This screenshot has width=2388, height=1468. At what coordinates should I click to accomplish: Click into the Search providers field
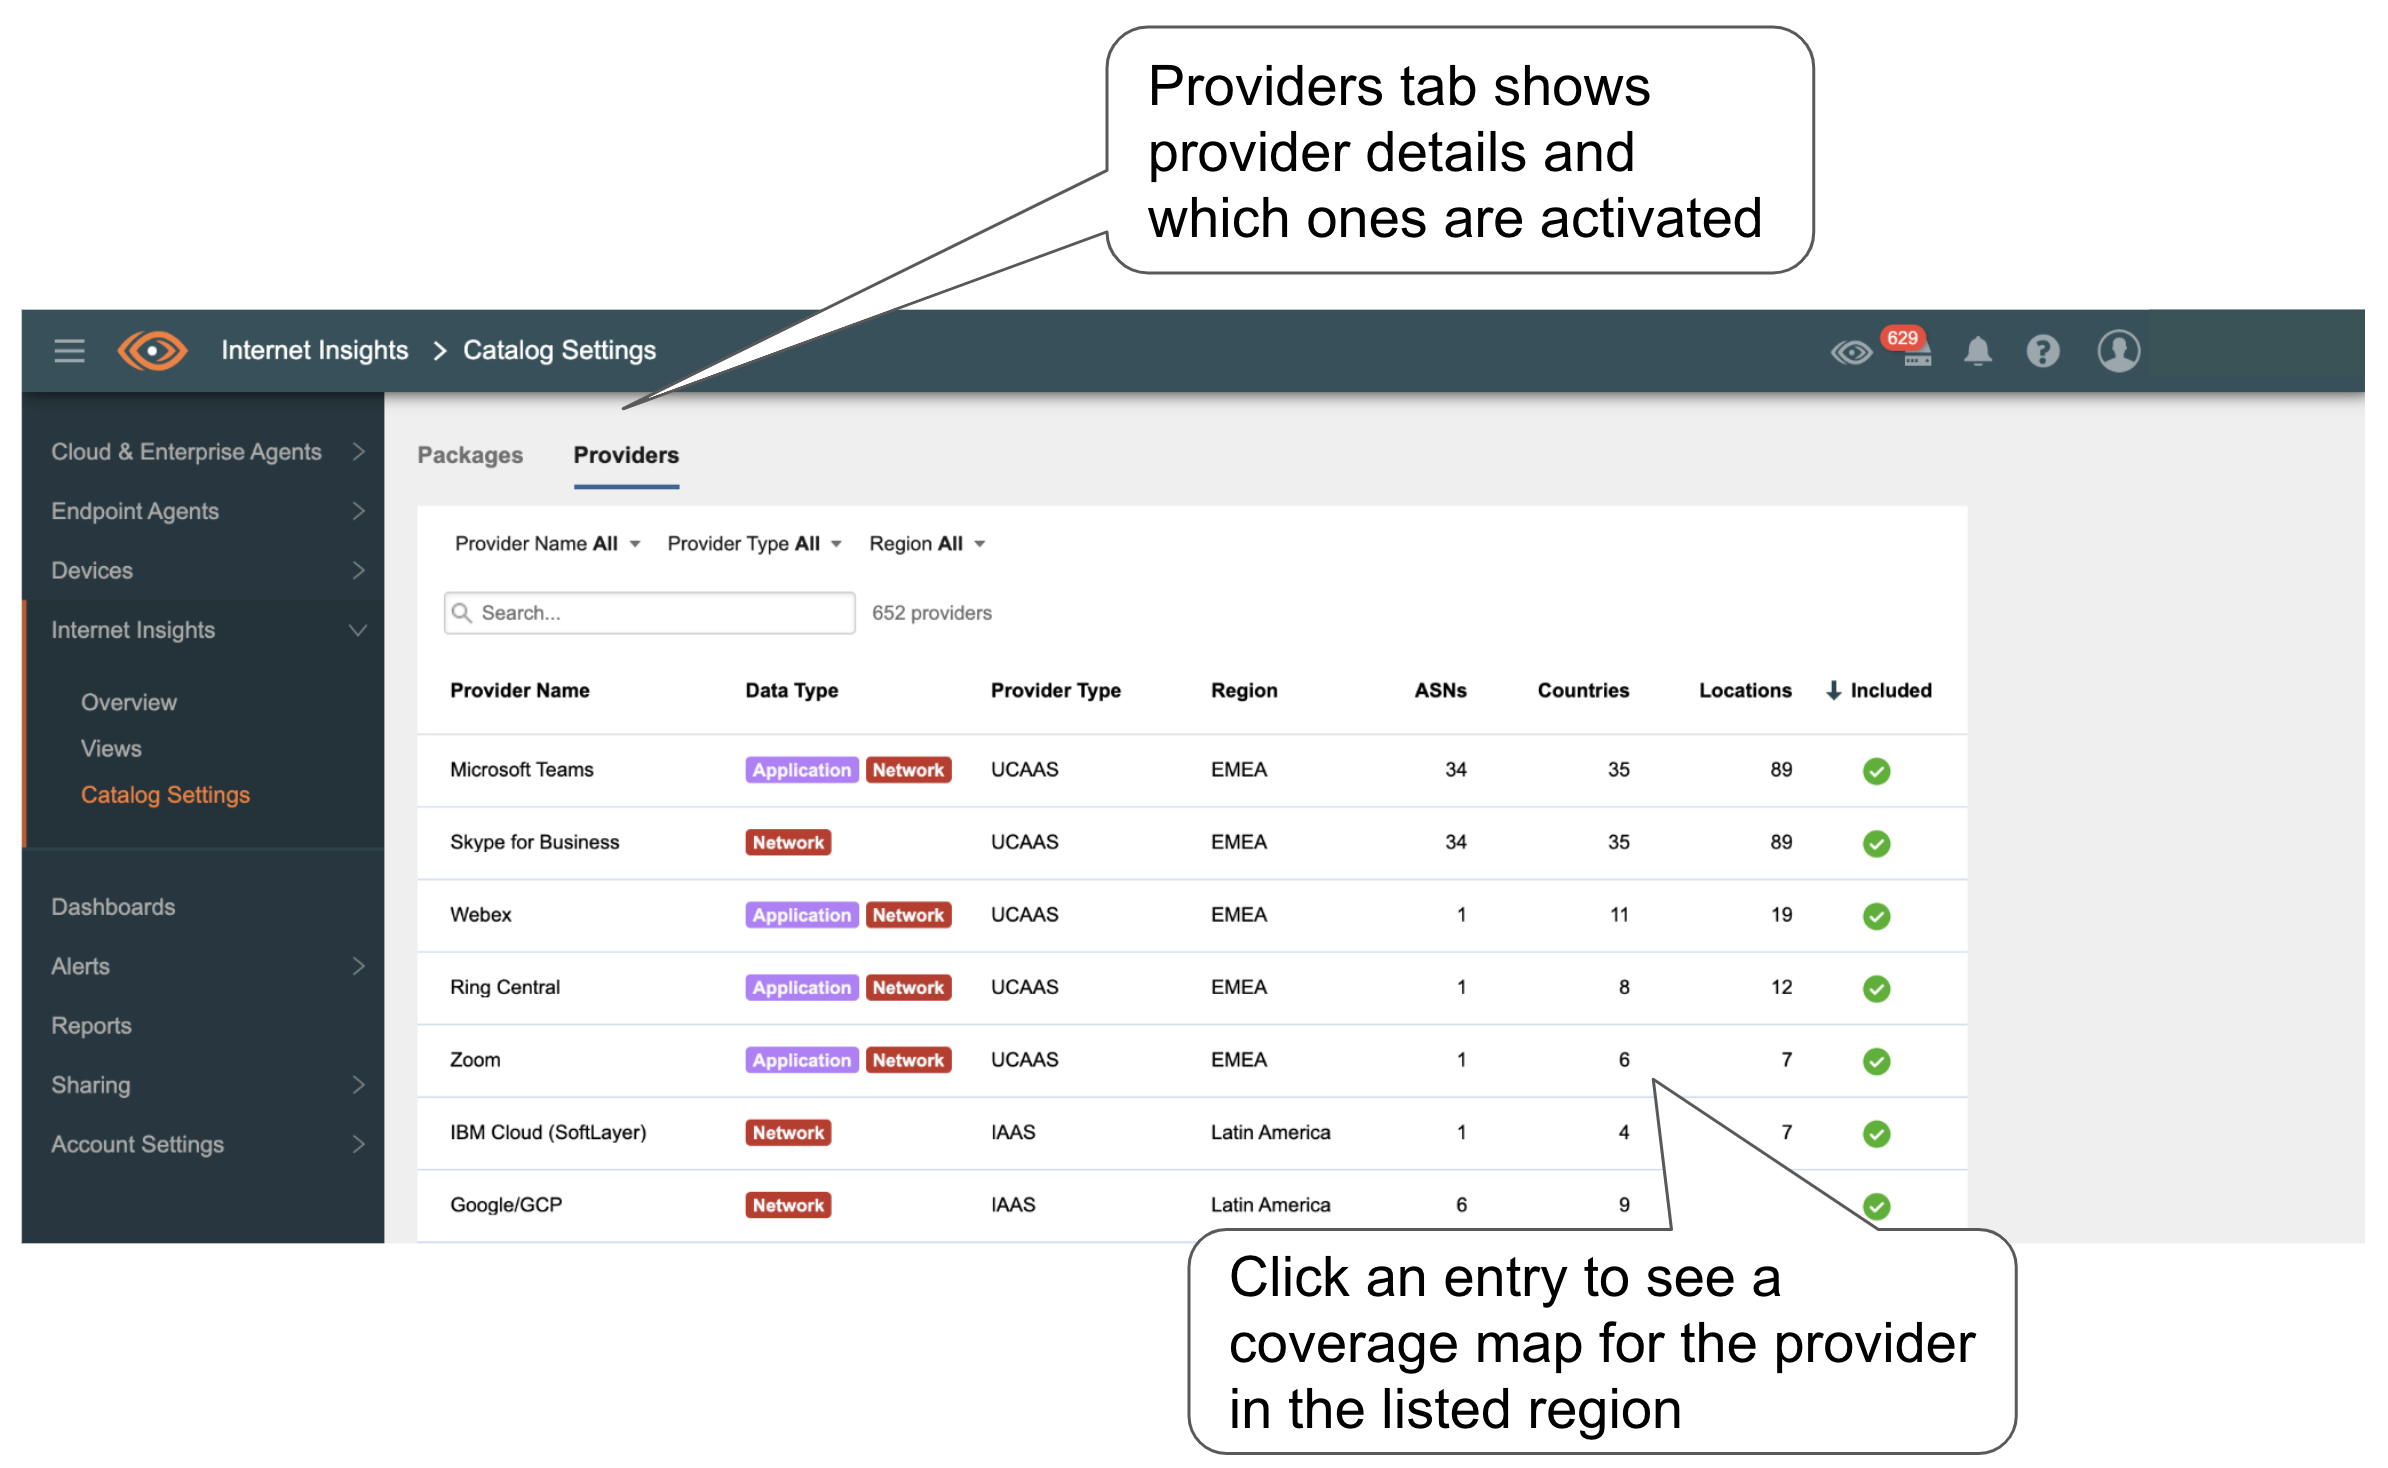pos(649,612)
